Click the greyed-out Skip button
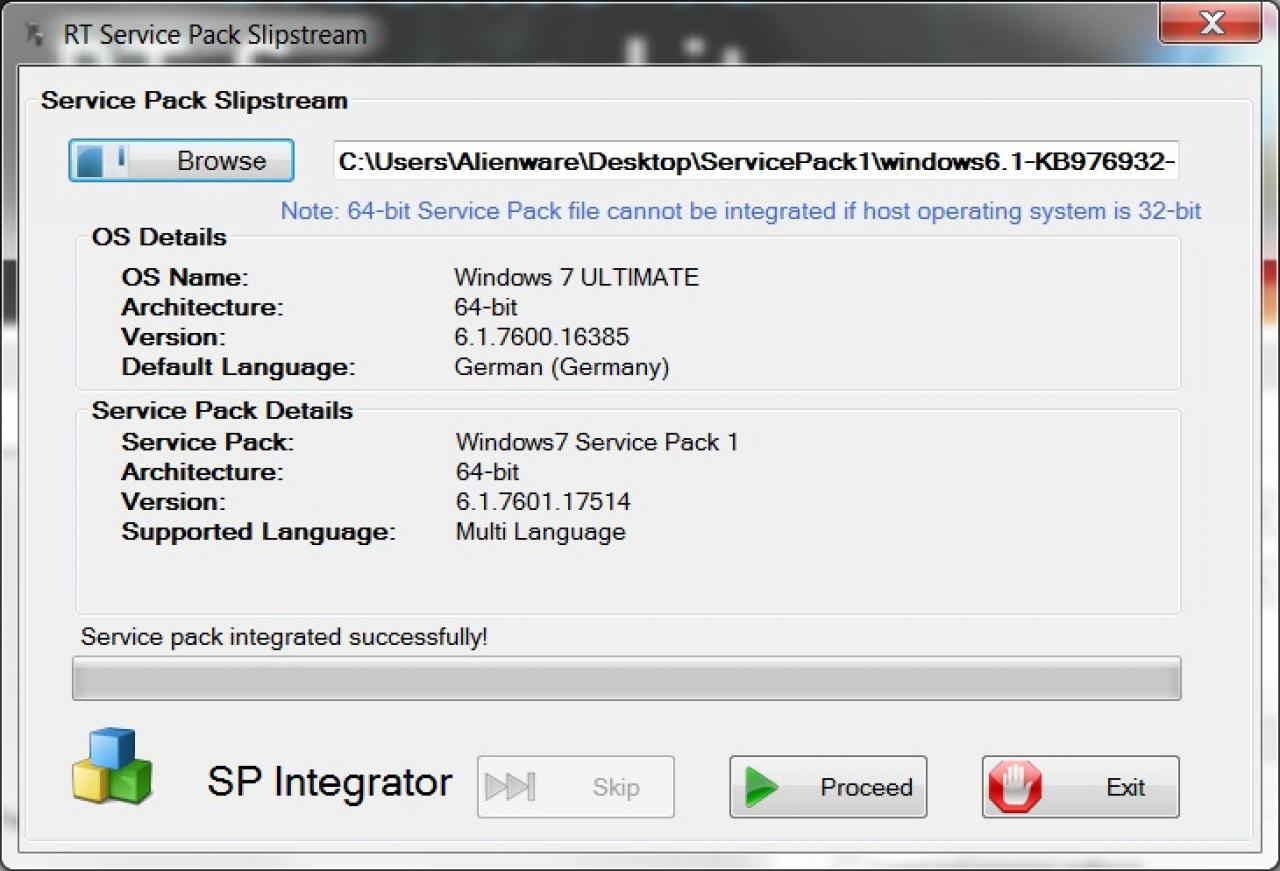1280x871 pixels. click(576, 787)
